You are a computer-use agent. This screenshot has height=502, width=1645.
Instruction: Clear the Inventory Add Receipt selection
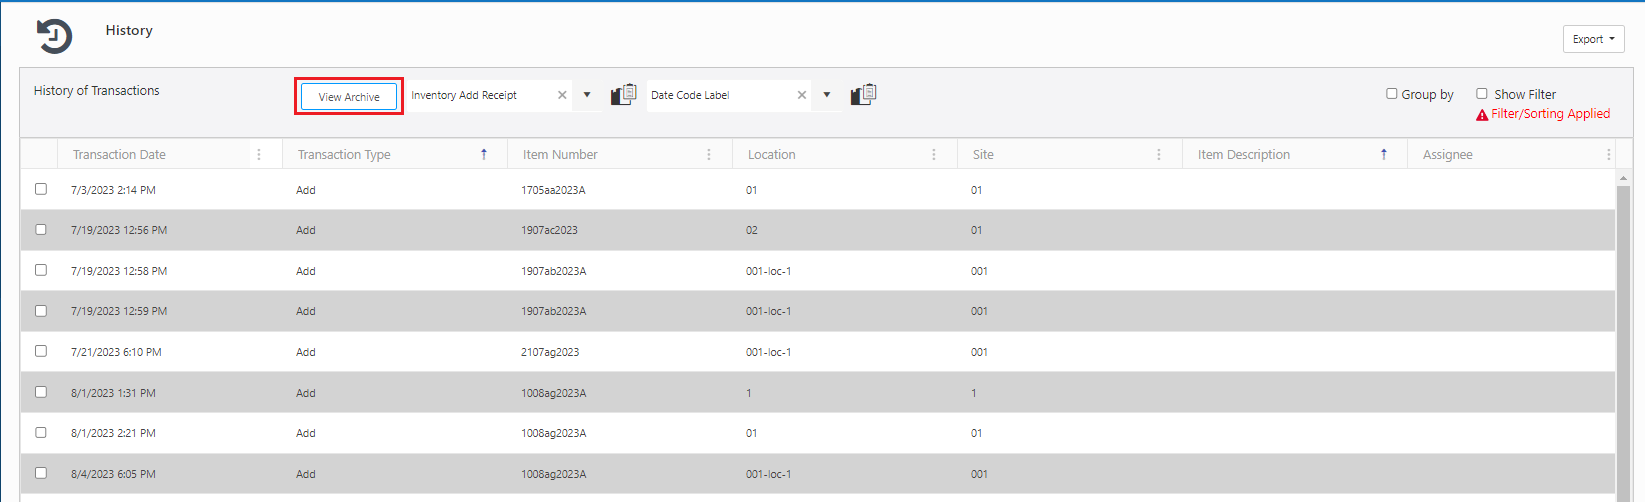[x=562, y=95]
